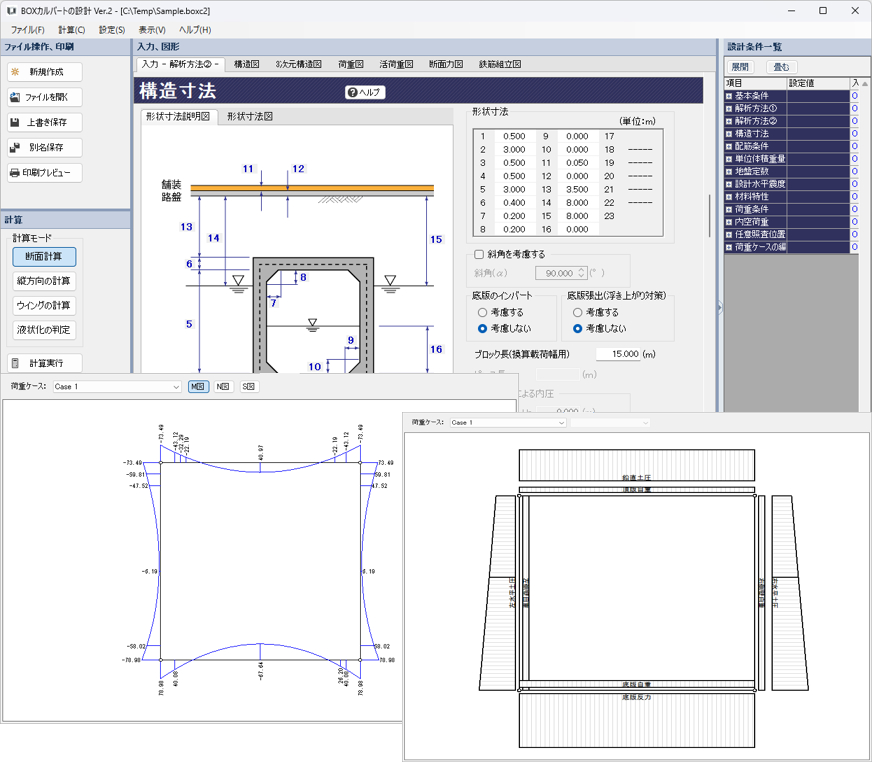The width and height of the screenshot is (872, 762).
Task: Click the 畳む button
Action: [781, 67]
